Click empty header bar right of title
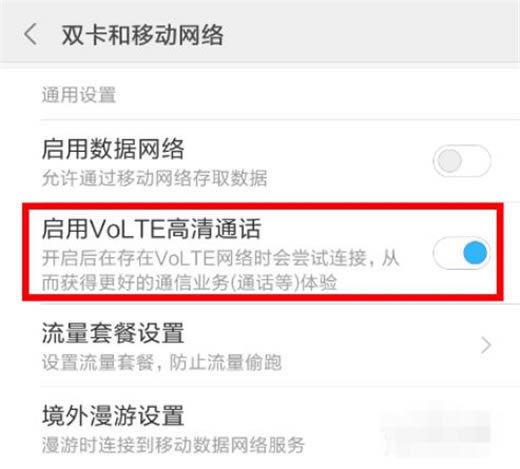Screen dimensions: 520x469 (x=370, y=33)
